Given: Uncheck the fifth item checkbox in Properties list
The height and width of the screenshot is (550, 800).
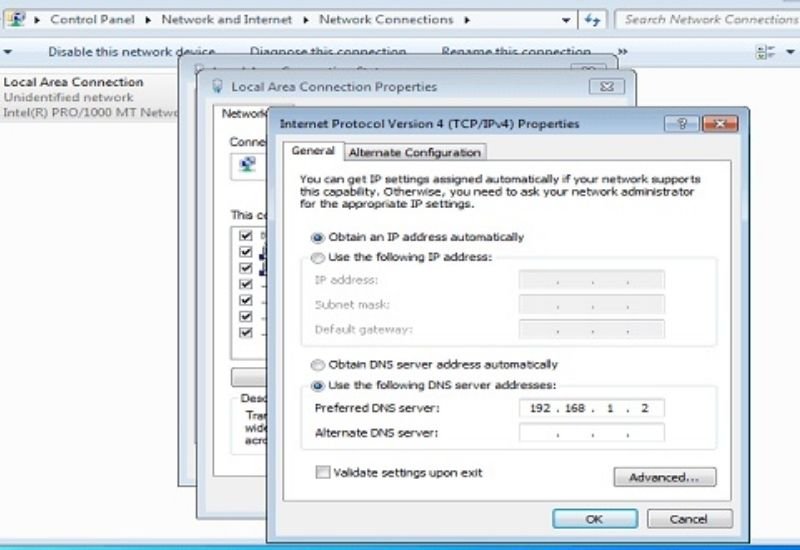Looking at the screenshot, I should click(x=245, y=300).
